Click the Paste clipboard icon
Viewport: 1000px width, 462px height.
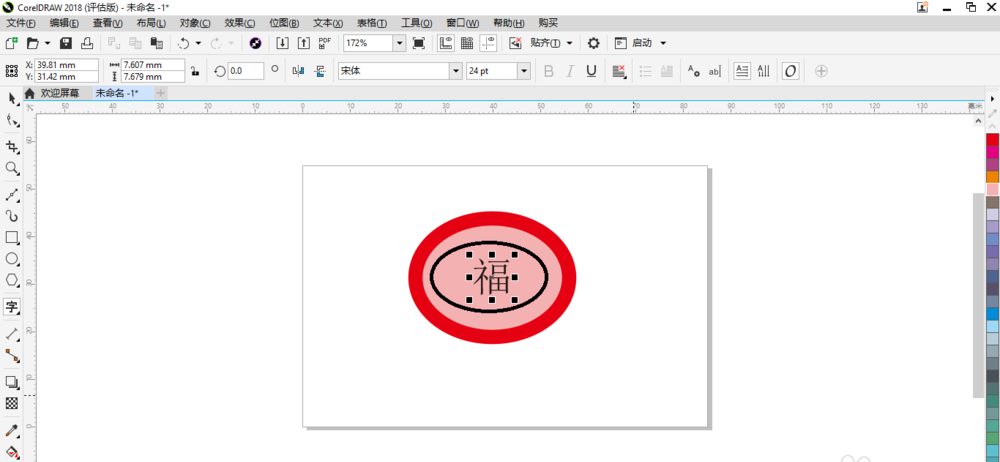point(156,43)
